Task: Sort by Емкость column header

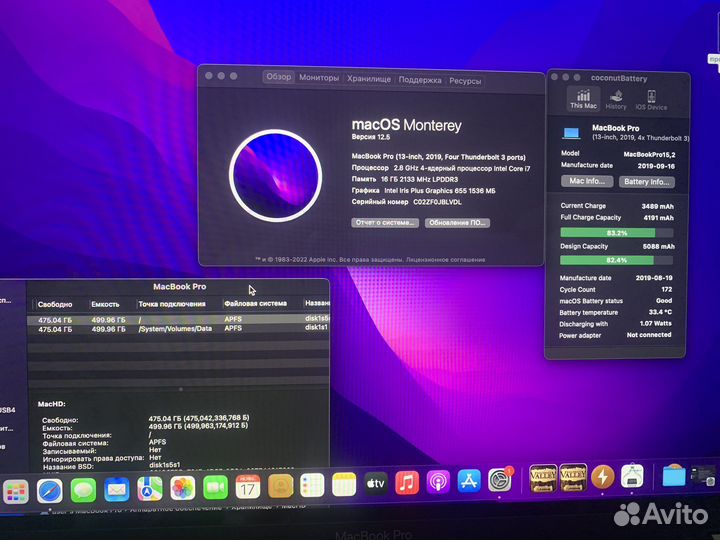Action: click(x=105, y=304)
